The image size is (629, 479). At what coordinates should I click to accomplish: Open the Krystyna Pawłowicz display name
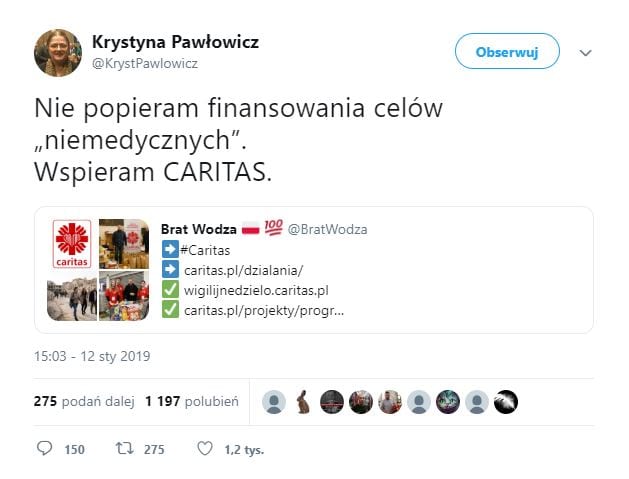175,42
